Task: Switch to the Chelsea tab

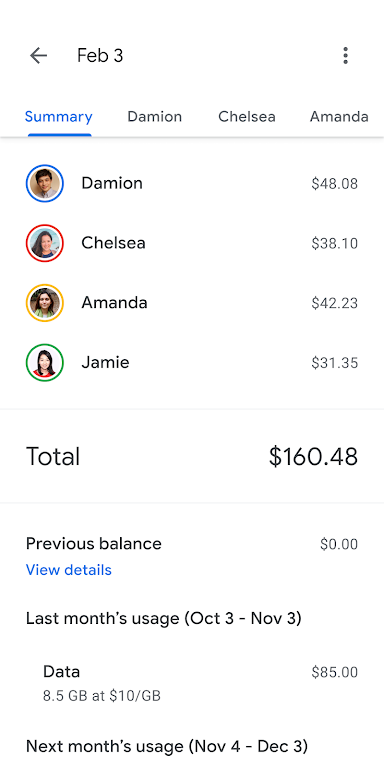Action: [x=247, y=117]
